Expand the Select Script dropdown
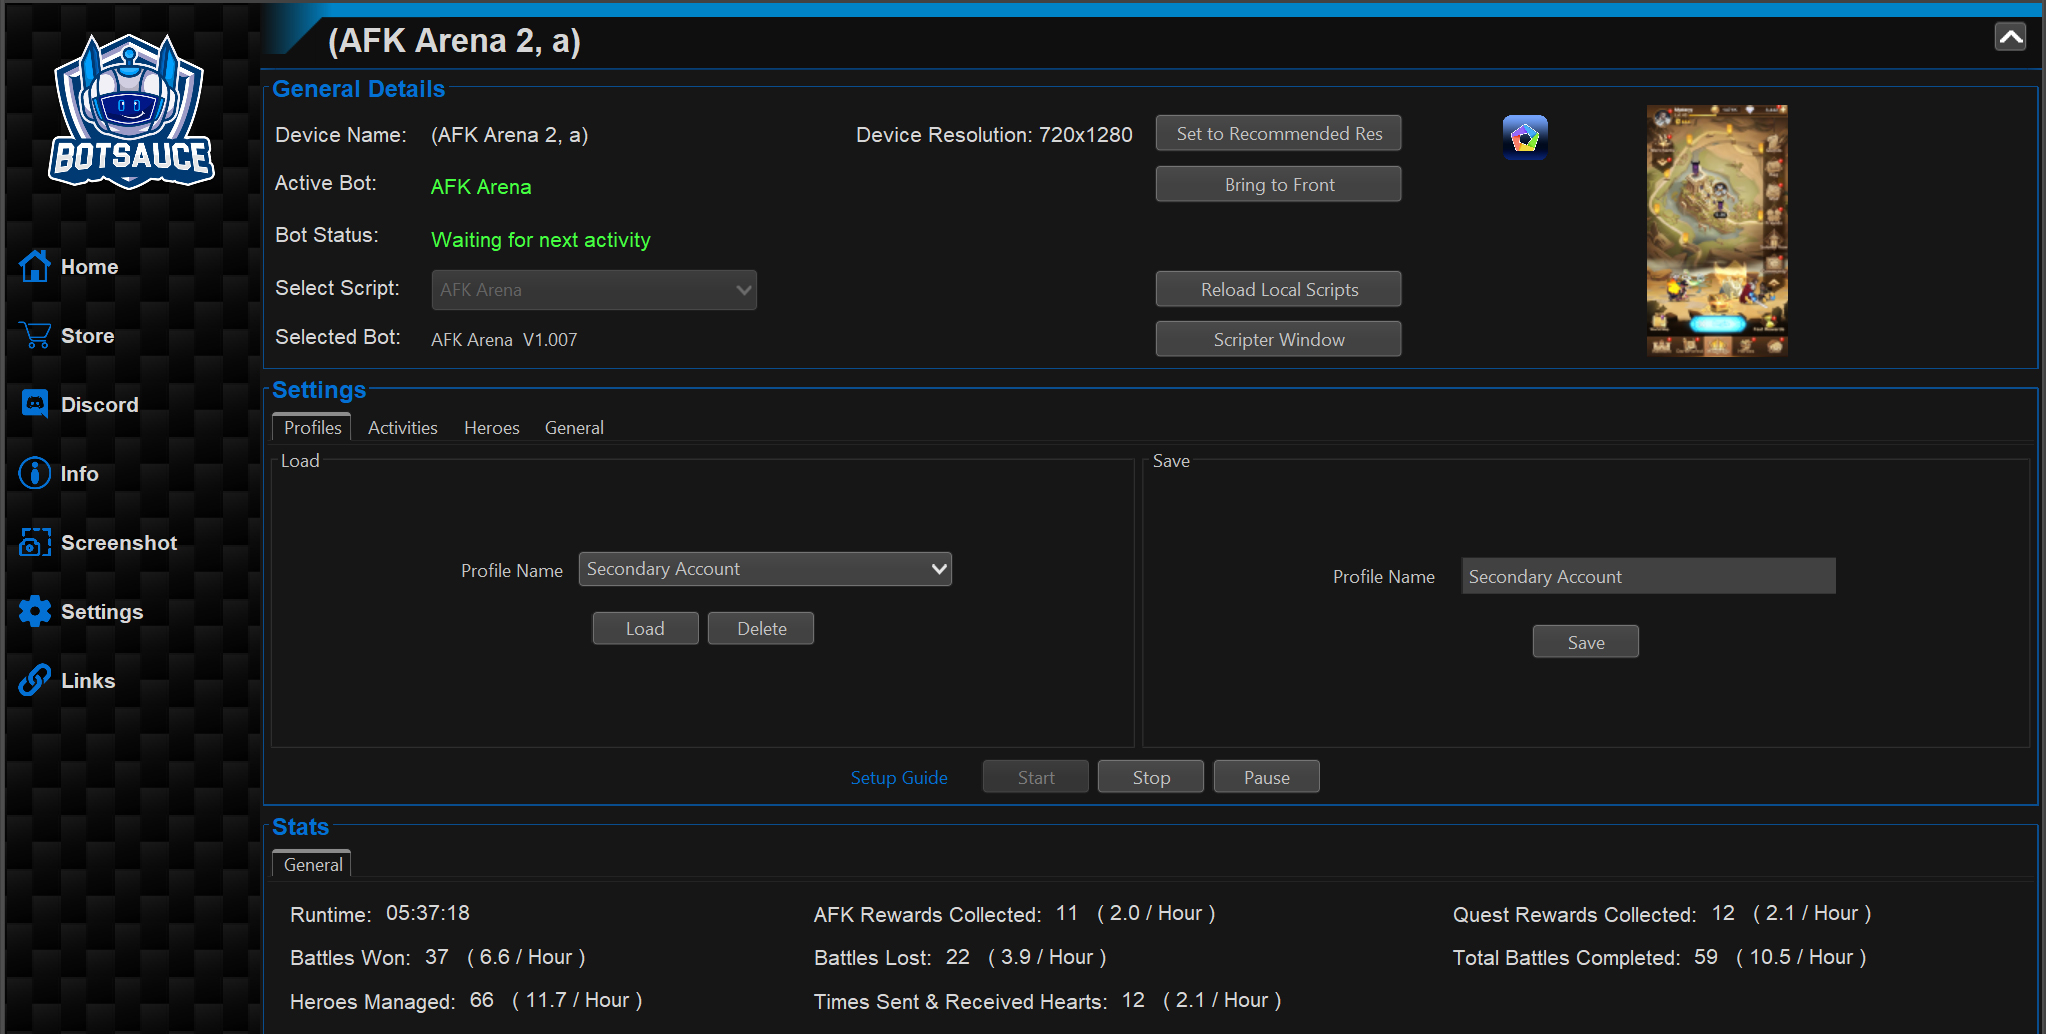 (594, 290)
